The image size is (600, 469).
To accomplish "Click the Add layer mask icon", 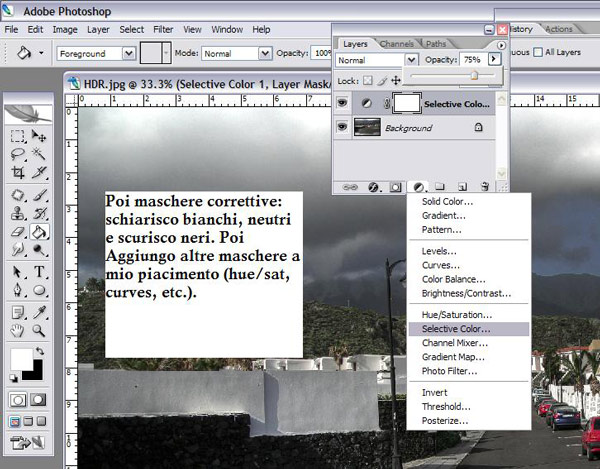I will pos(394,186).
